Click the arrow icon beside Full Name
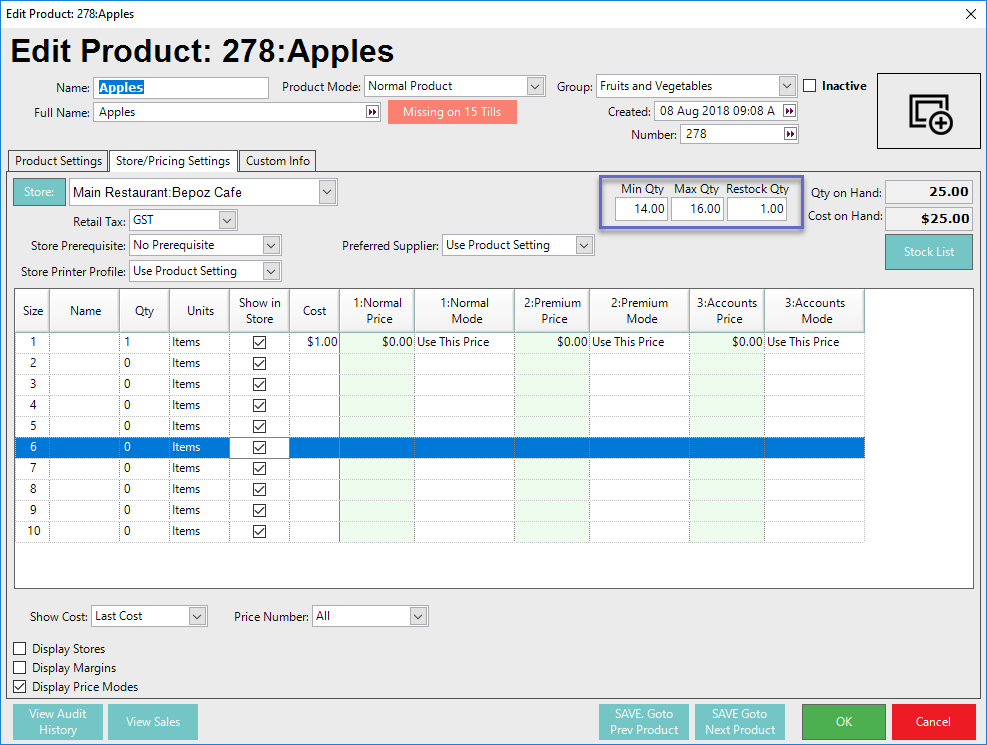Viewport: 987px width, 745px height. click(372, 113)
